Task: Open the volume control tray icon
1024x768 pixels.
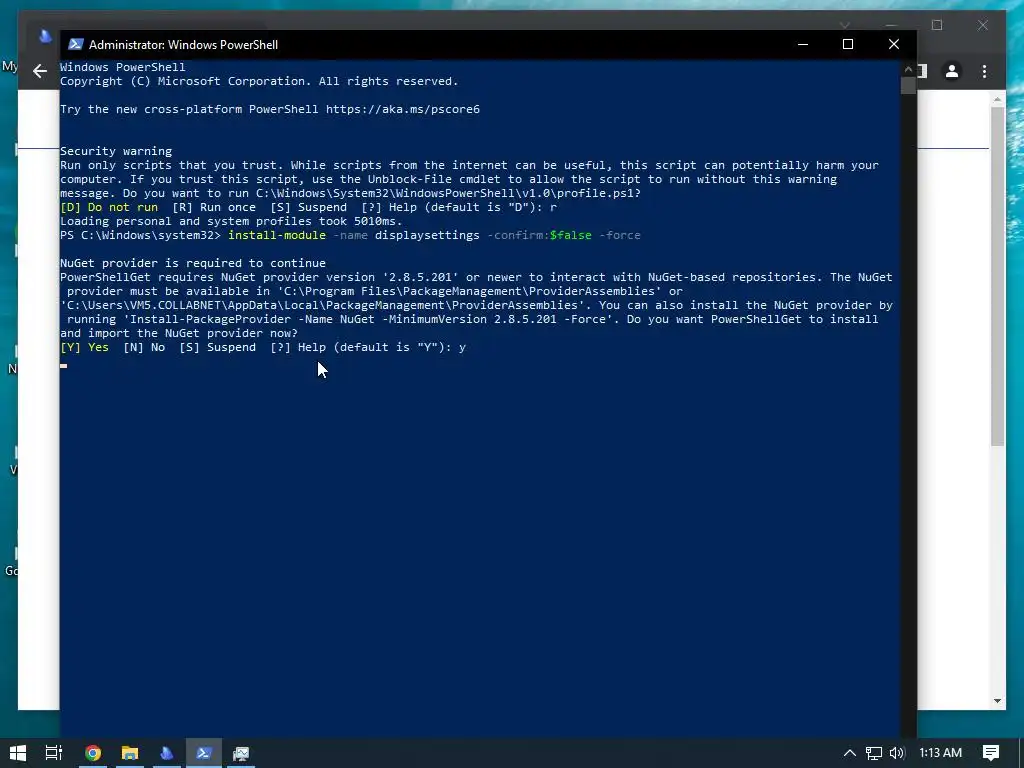Action: click(x=897, y=753)
